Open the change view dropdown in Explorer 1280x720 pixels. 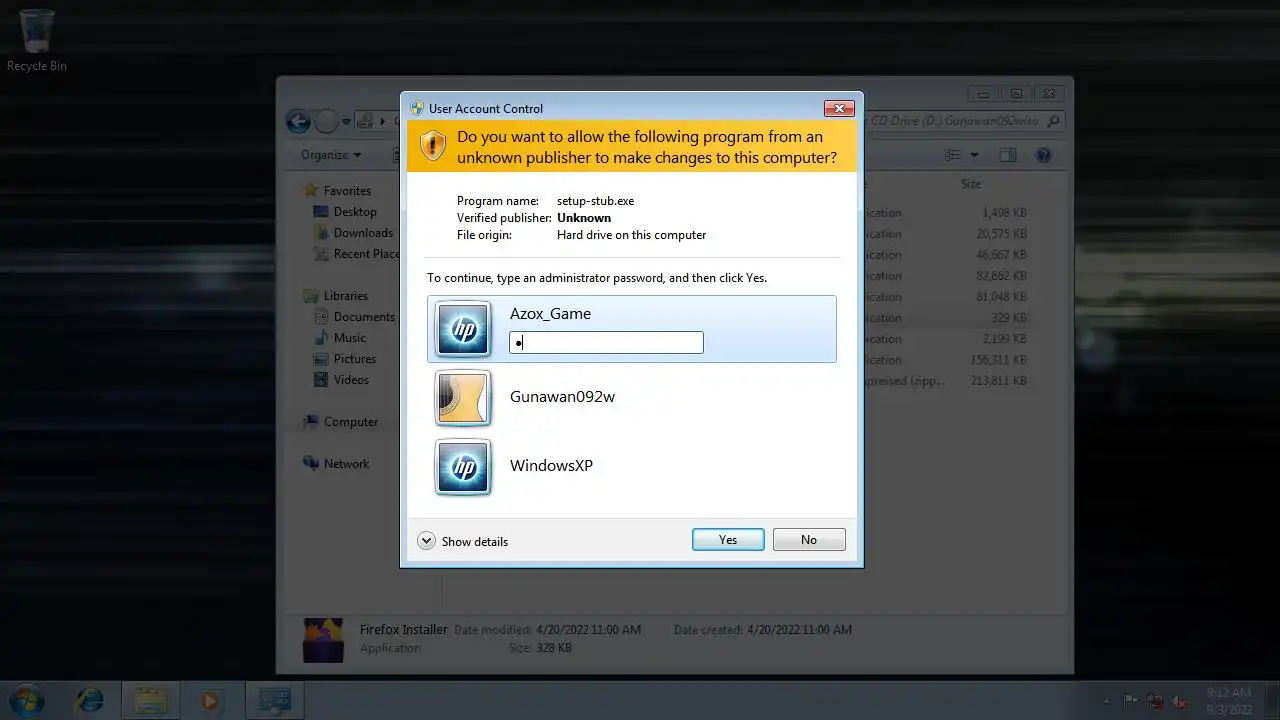975,155
